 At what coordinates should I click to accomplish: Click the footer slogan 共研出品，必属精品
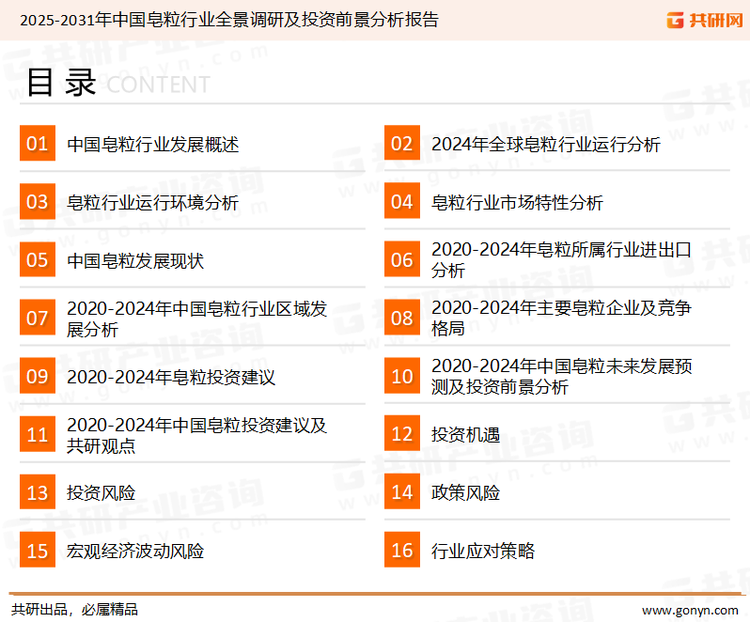74,610
